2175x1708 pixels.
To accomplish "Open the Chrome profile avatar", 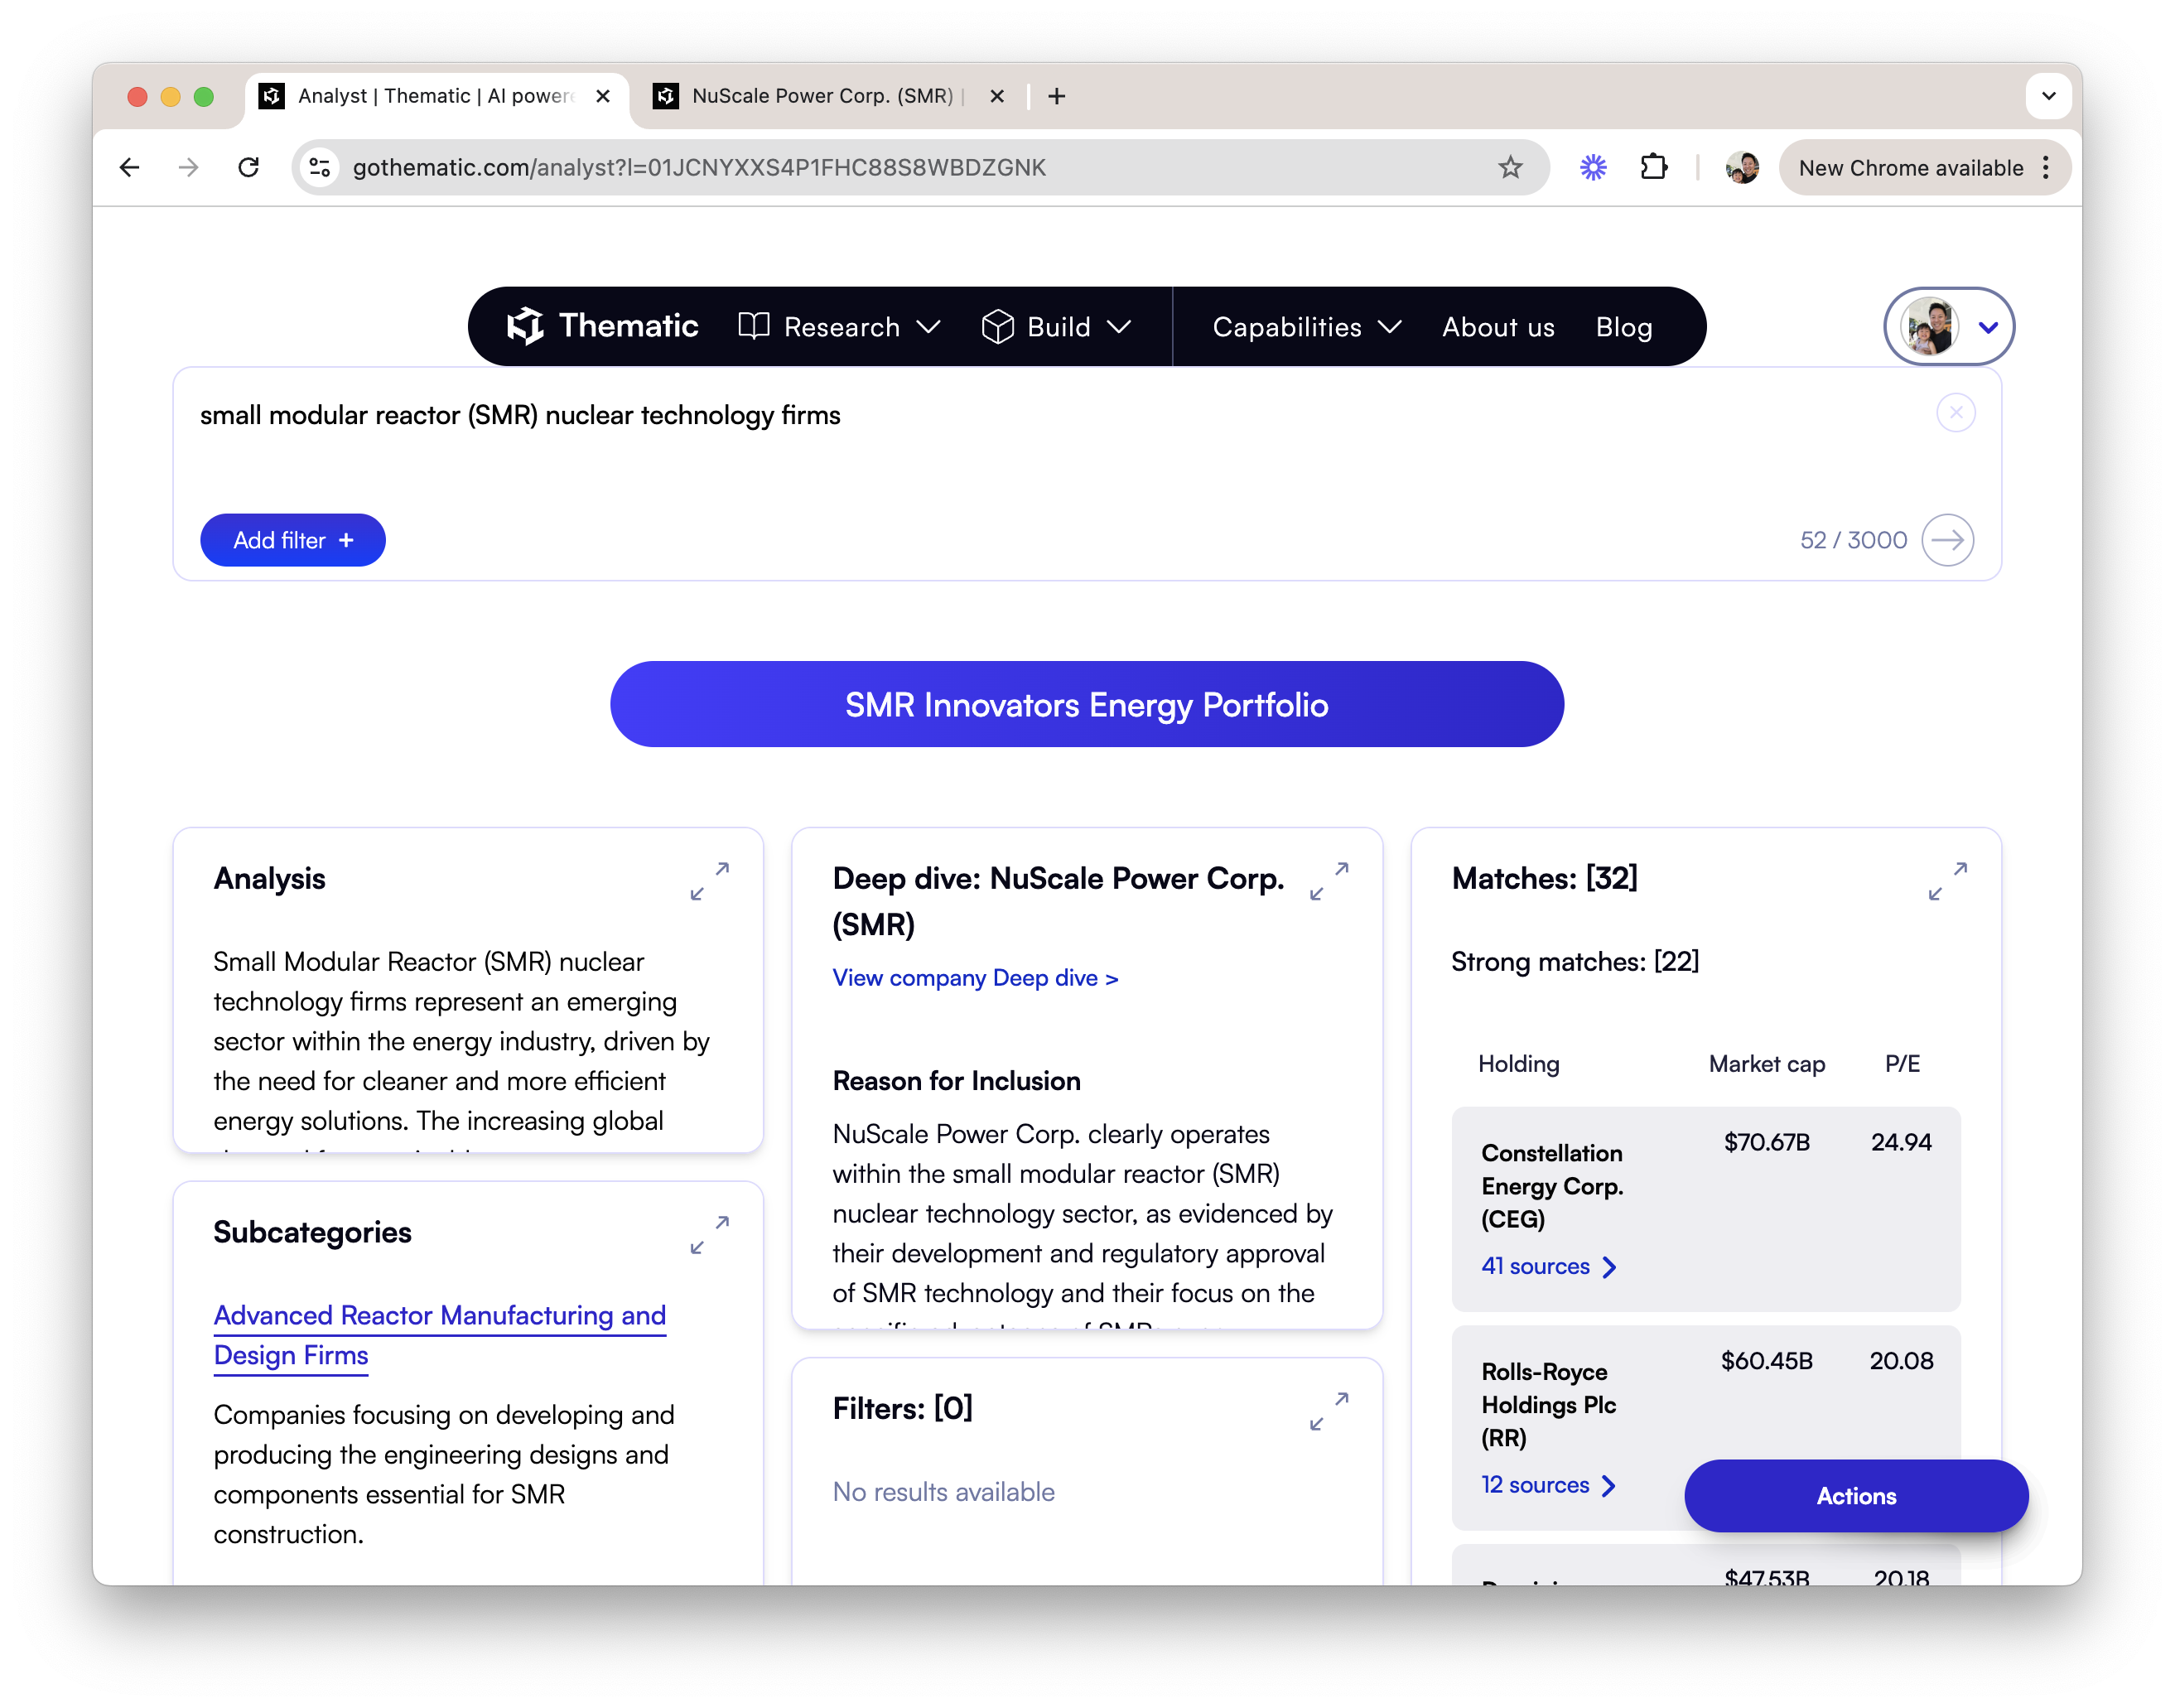I will (1742, 167).
